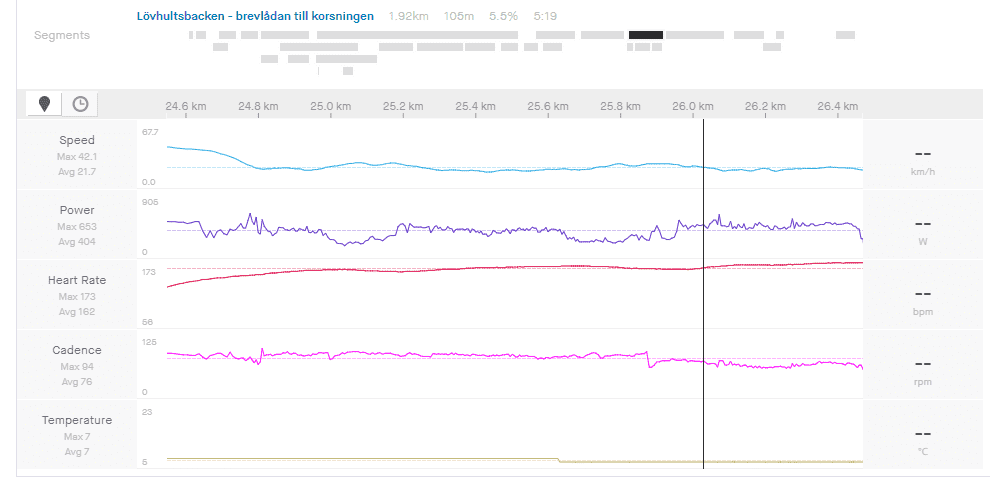Select the dark highlighted segment bar
This screenshot has height=492, width=990.
coord(646,35)
